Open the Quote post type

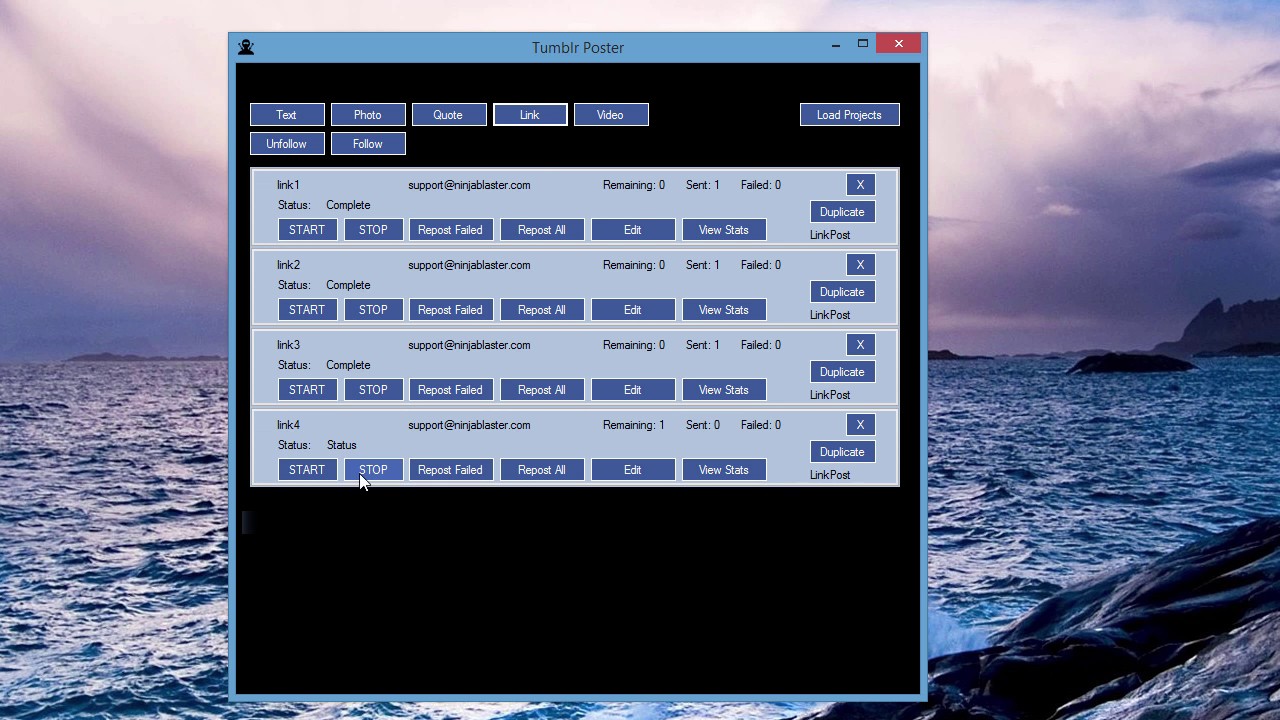449,115
